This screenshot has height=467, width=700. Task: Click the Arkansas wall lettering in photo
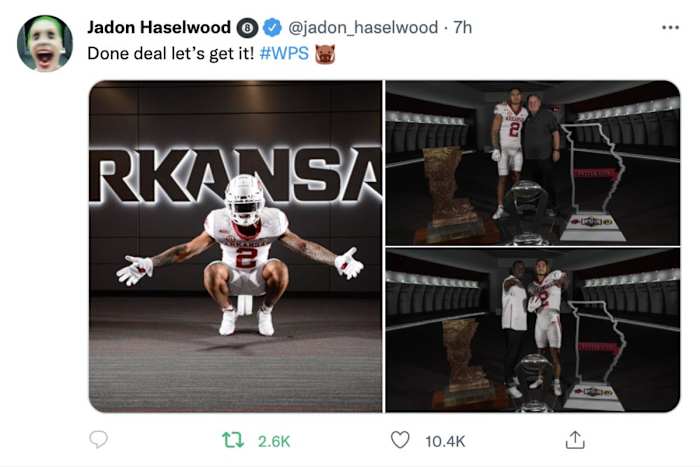[x=235, y=177]
